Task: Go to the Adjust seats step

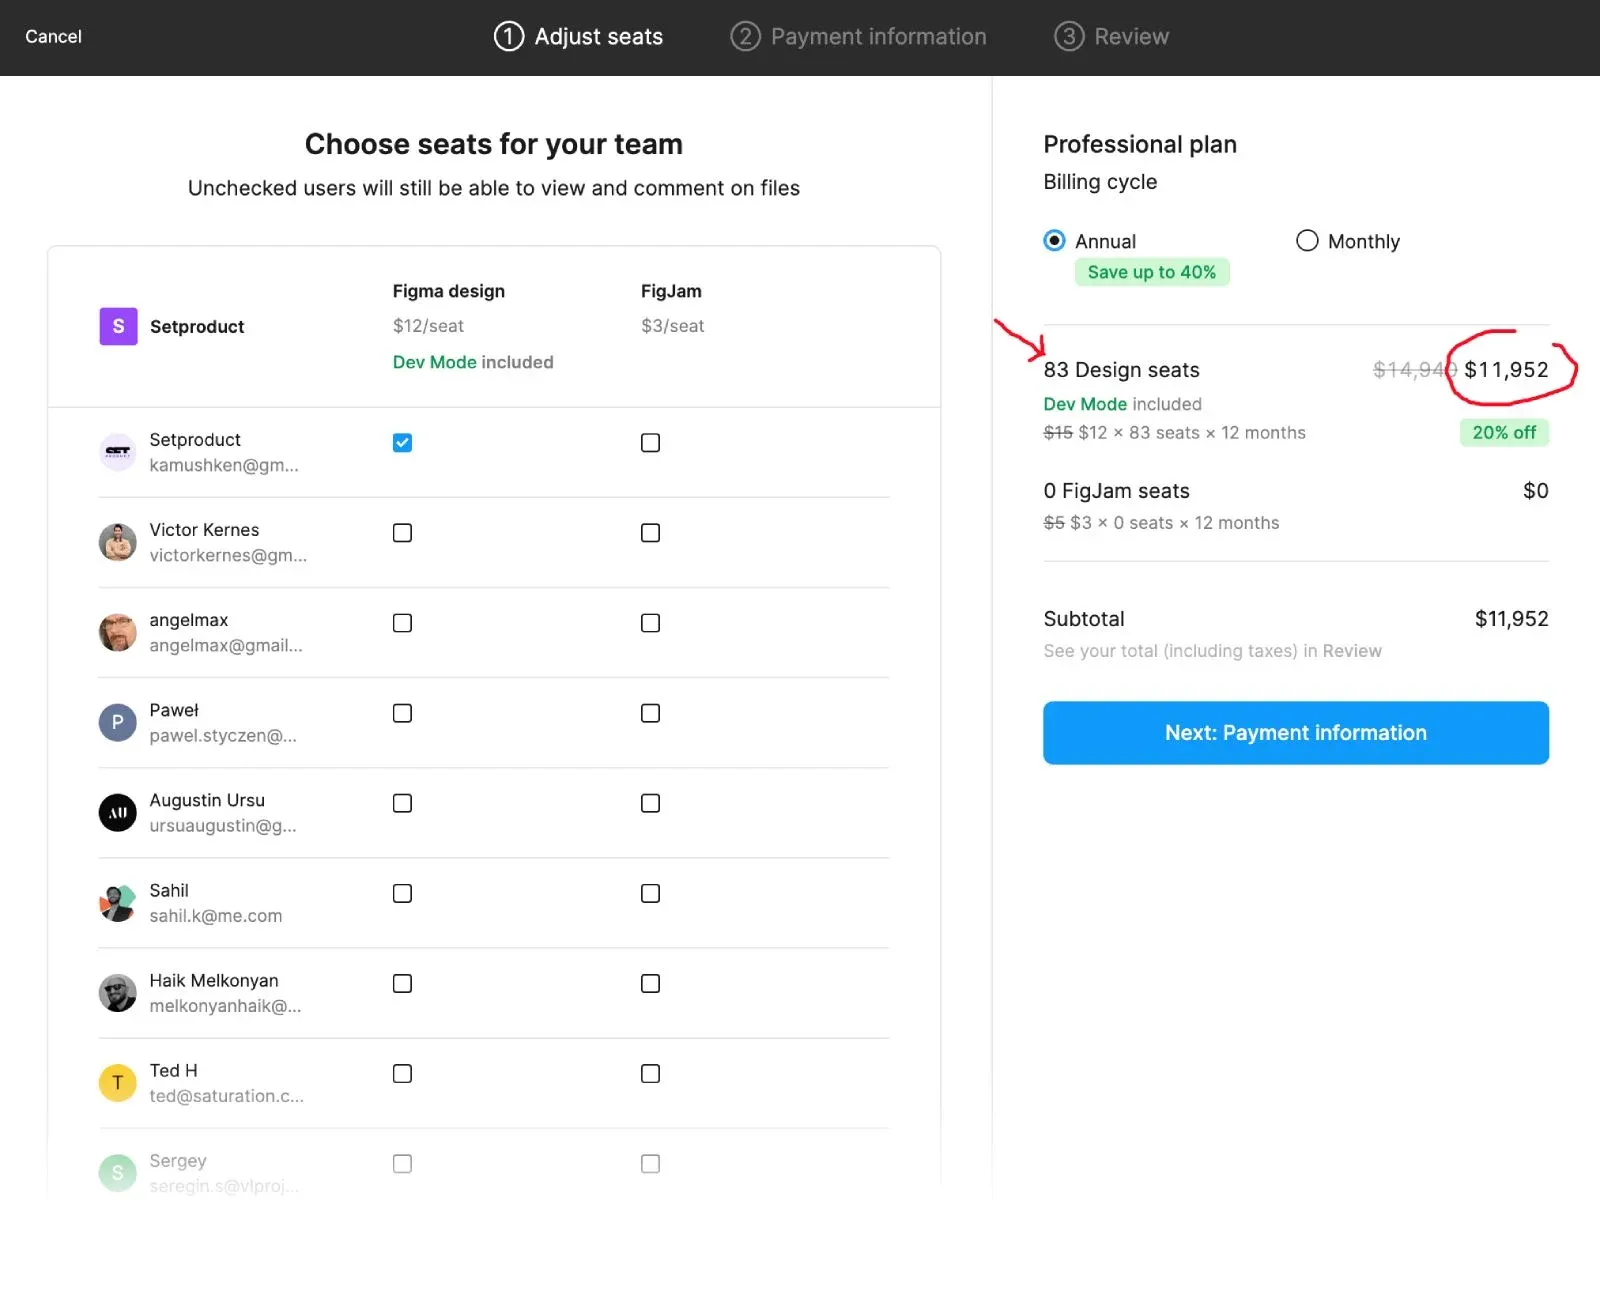Action: pos(578,36)
